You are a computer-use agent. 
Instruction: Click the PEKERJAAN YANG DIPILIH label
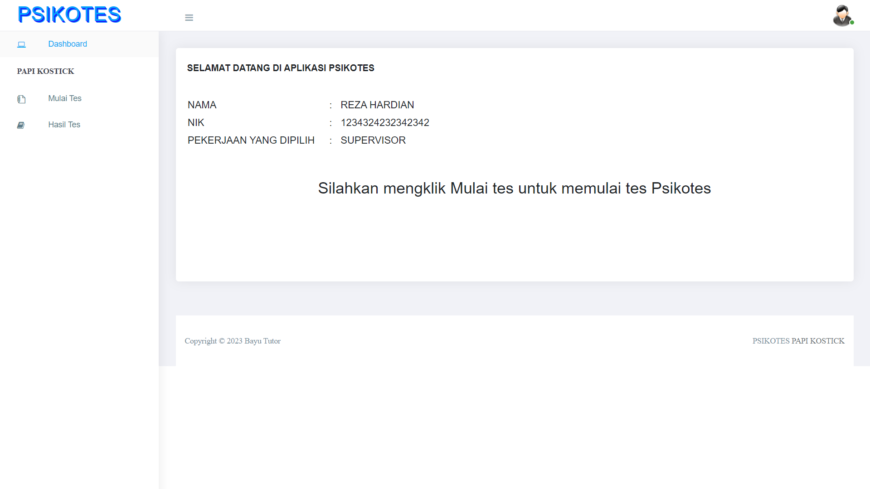pyautogui.click(x=251, y=140)
